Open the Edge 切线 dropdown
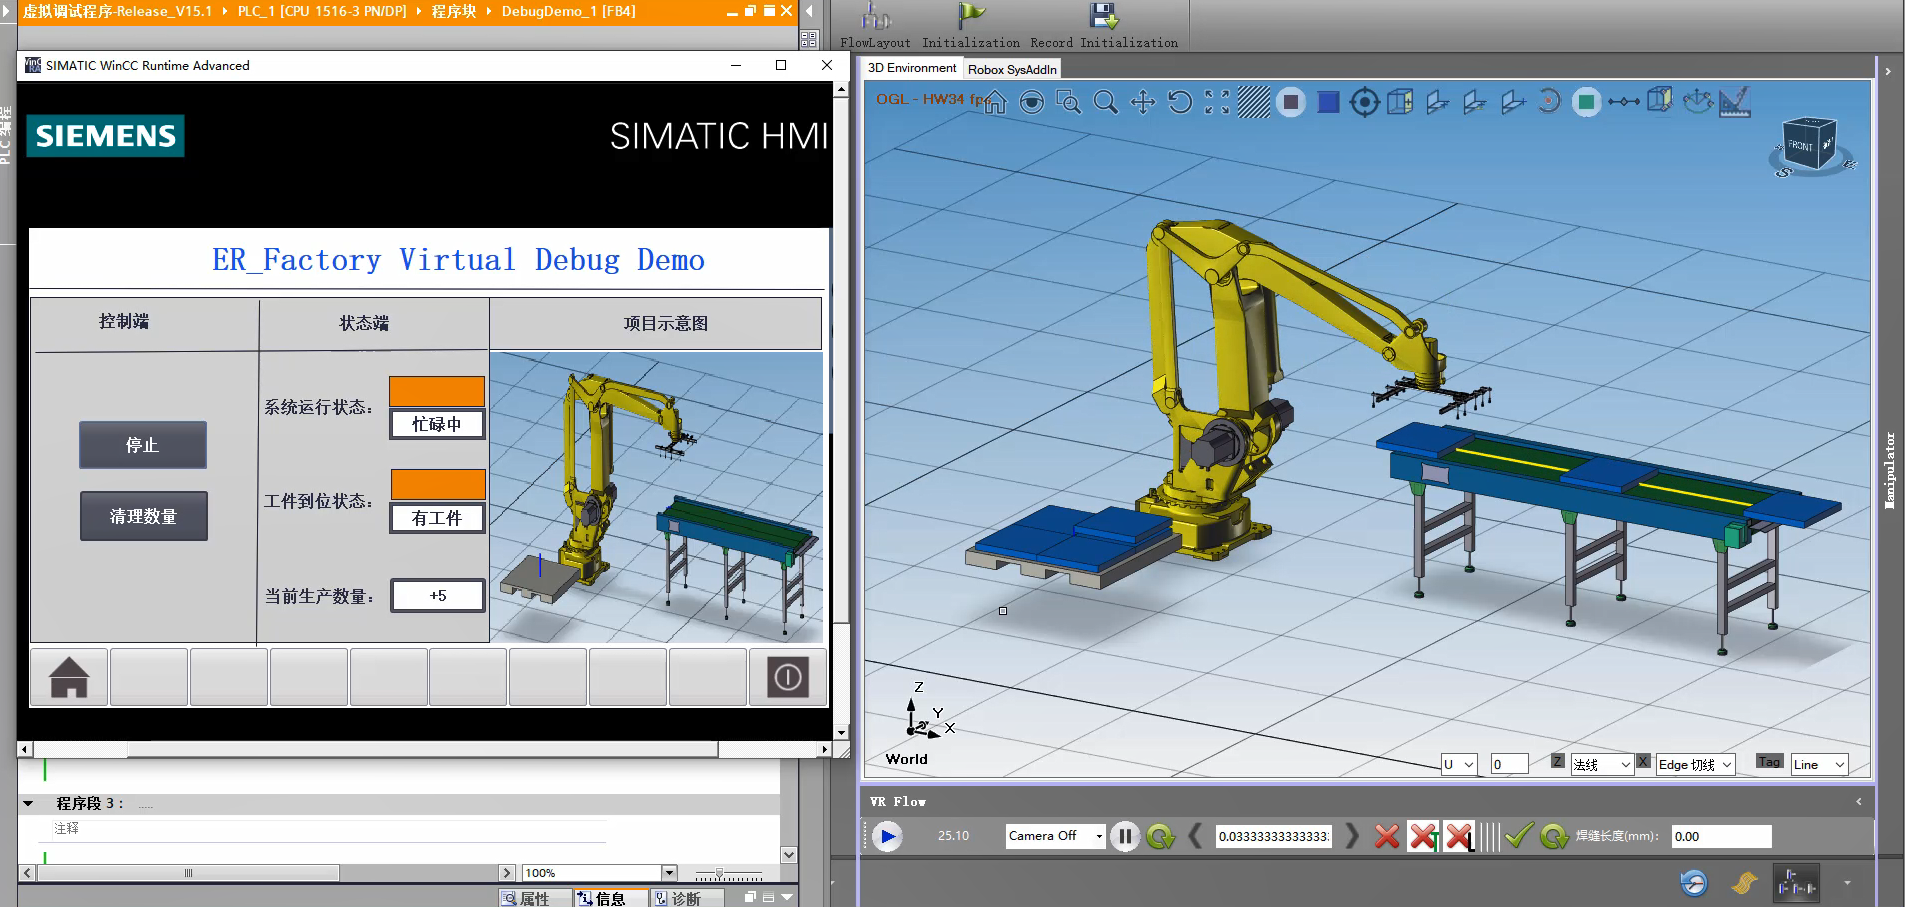 click(x=1695, y=765)
